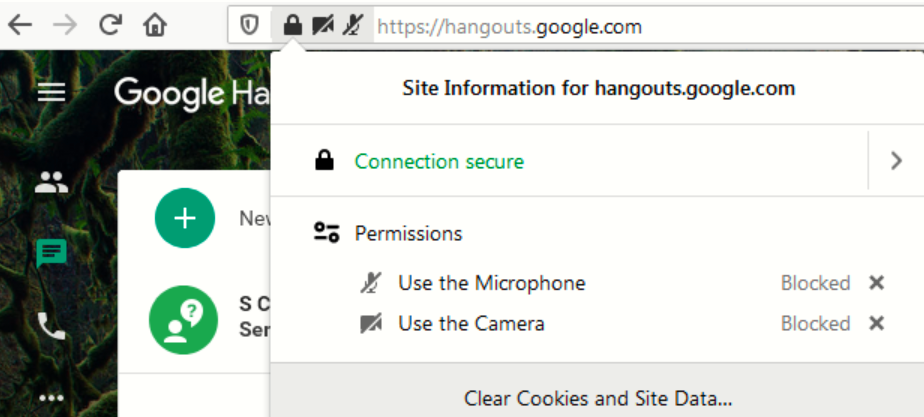
Task: Remove blocked Microphone permission
Action: (x=877, y=283)
